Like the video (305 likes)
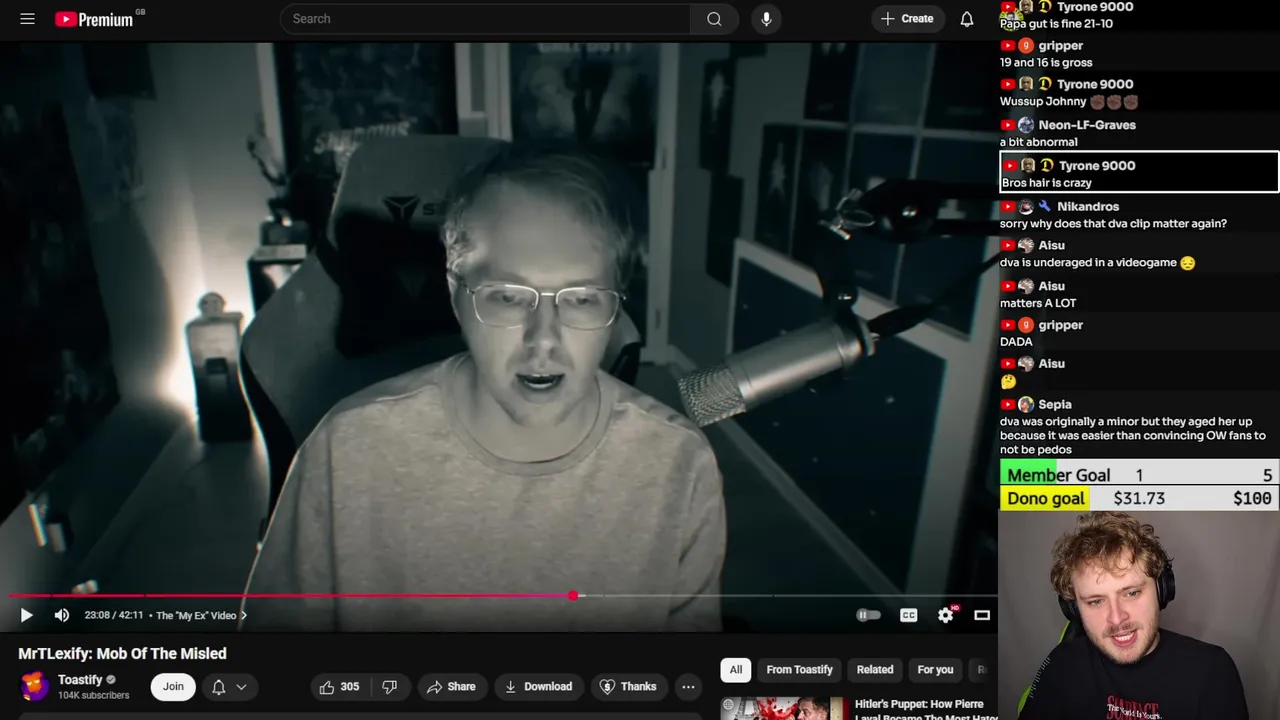This screenshot has height=720, width=1280. pyautogui.click(x=339, y=686)
